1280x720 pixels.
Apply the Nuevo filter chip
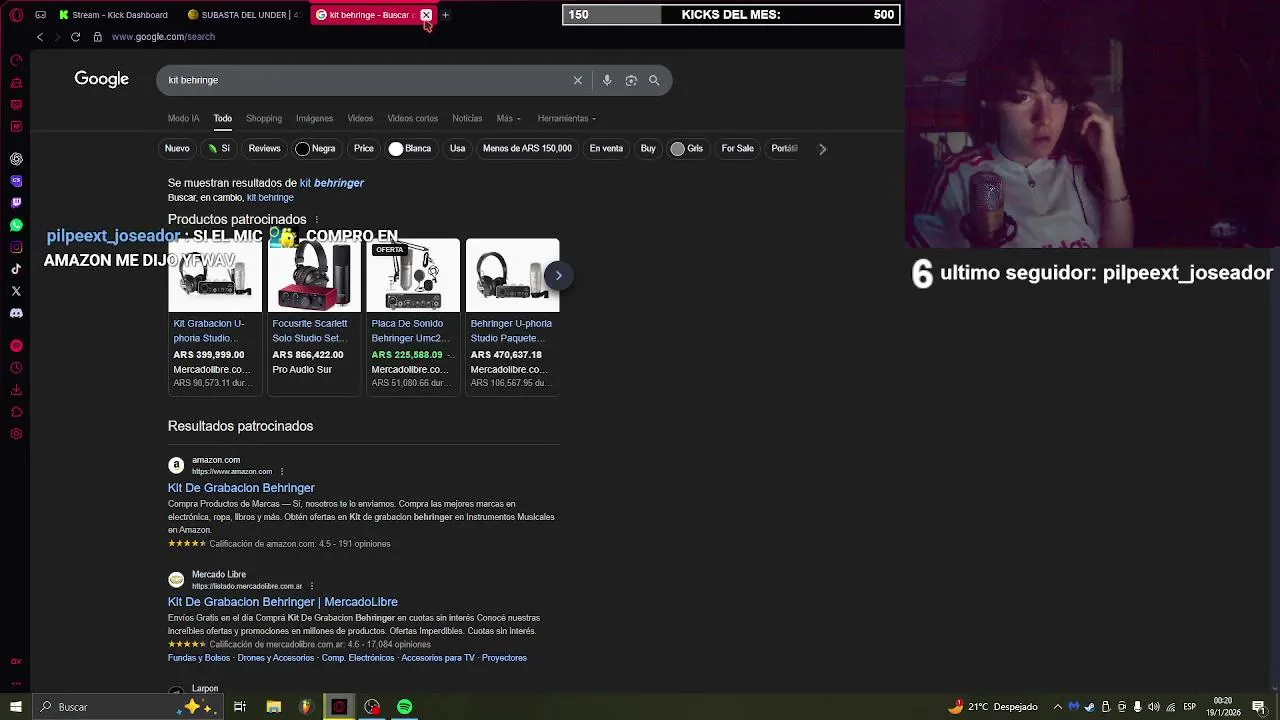[x=177, y=148]
